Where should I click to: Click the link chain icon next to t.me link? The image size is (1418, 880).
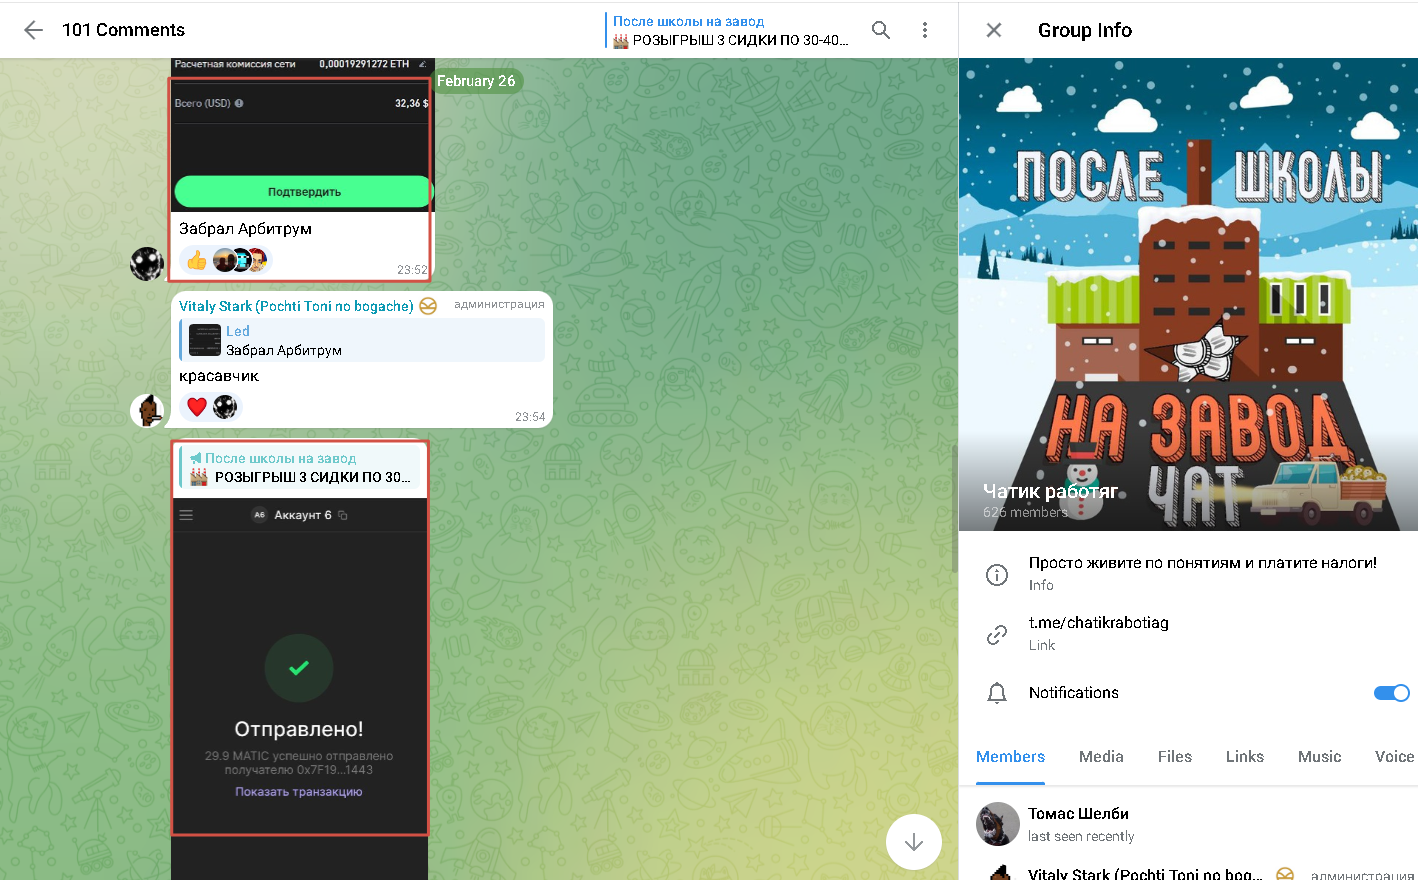997,634
